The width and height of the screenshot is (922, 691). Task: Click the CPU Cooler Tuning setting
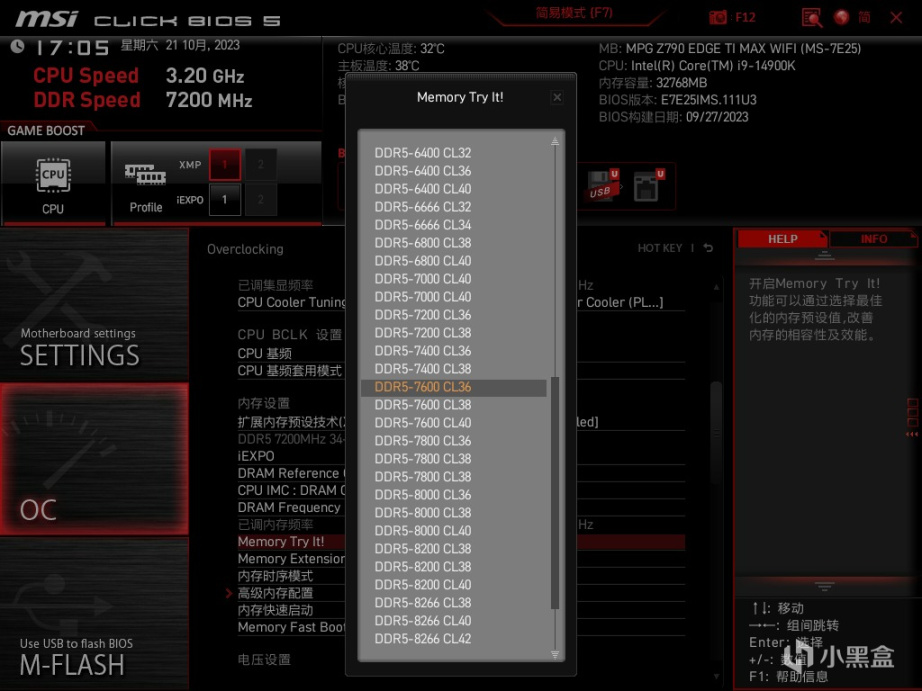coord(291,302)
